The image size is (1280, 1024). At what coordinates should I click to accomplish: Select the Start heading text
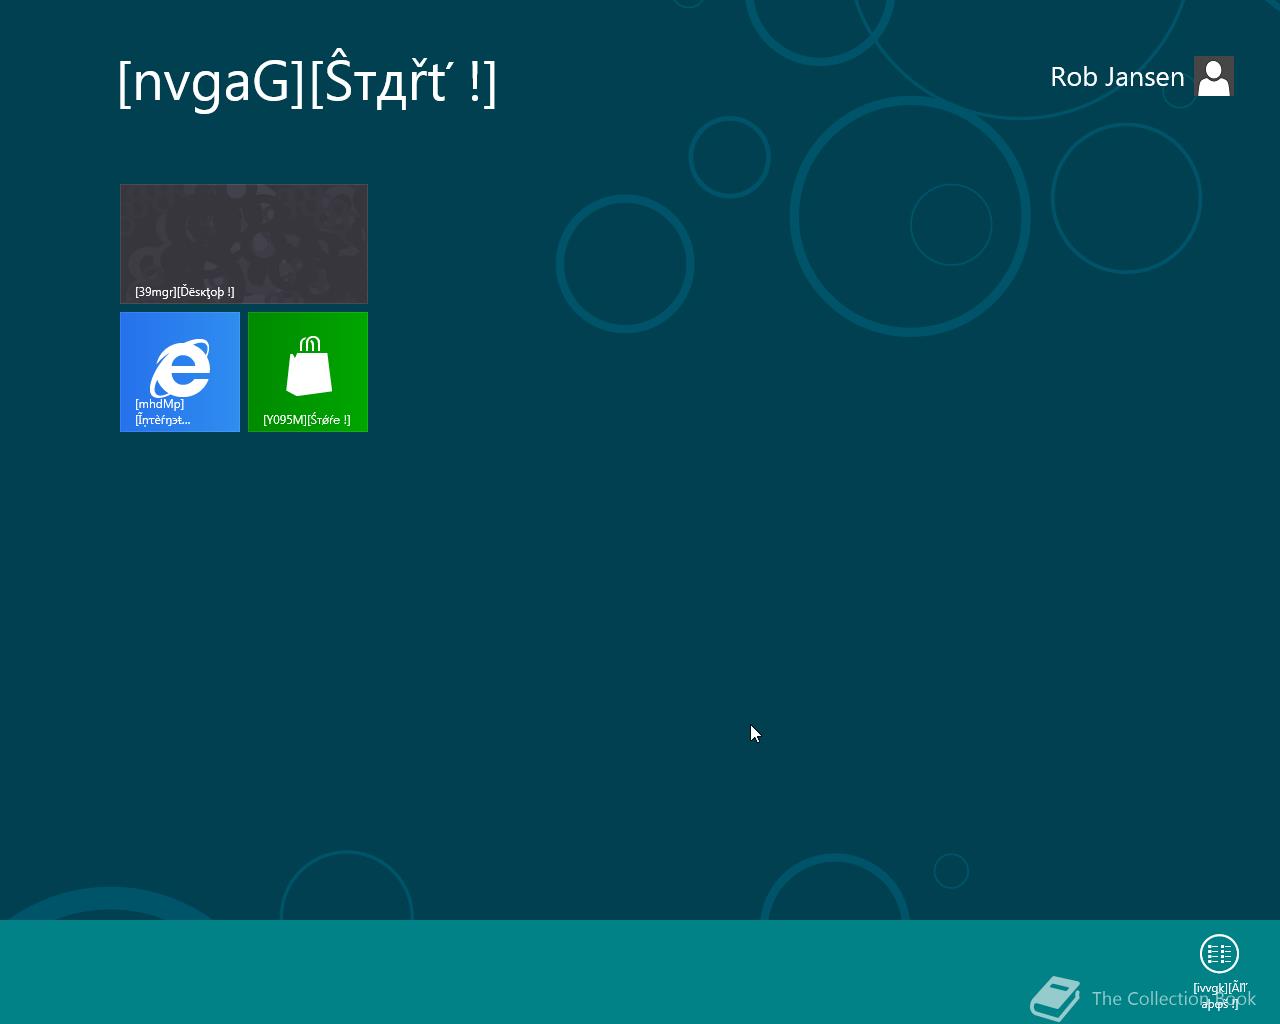click(x=307, y=82)
